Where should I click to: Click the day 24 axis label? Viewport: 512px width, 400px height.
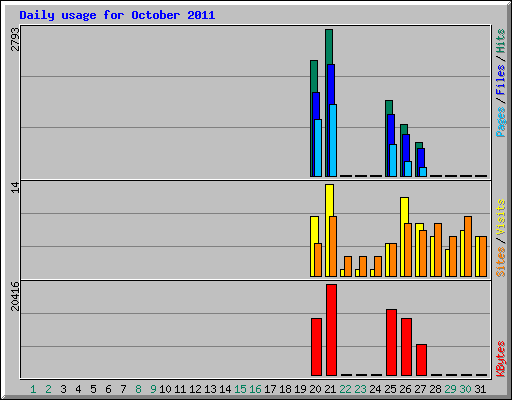coord(375,389)
